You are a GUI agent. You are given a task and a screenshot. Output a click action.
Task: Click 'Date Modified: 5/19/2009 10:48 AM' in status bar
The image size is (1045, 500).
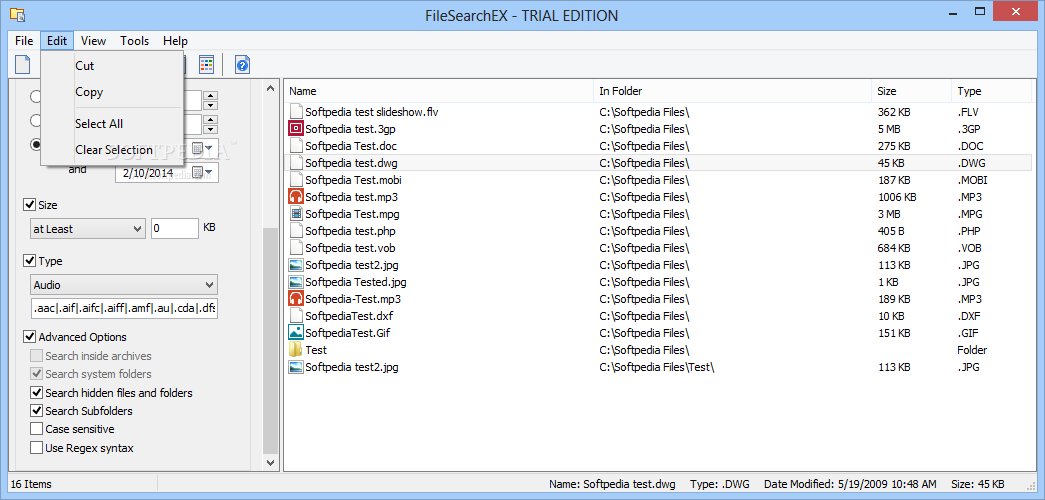[x=852, y=484]
